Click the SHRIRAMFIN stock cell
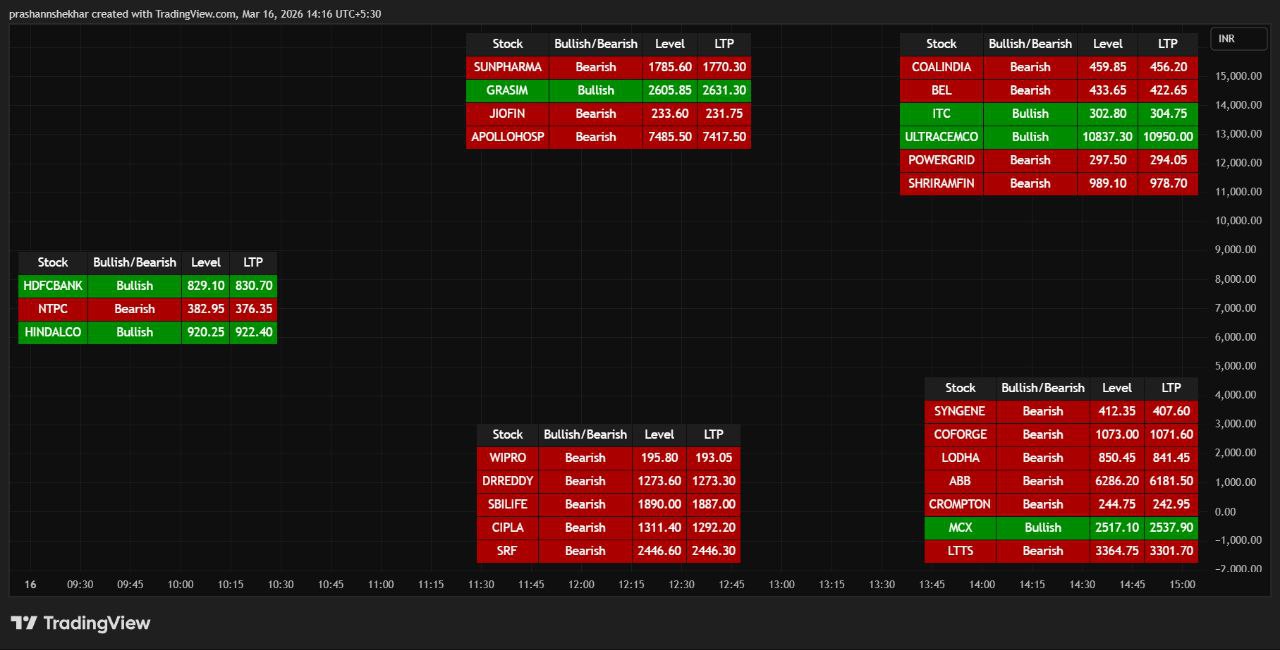1280x650 pixels. coord(941,183)
